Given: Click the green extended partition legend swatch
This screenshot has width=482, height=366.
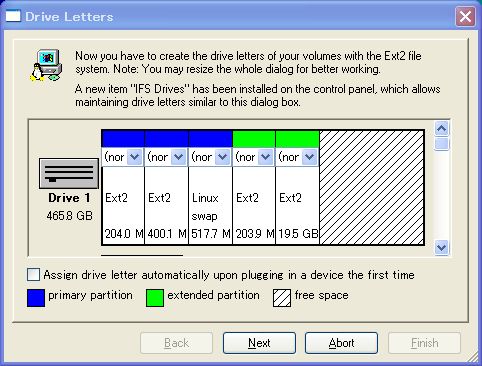Looking at the screenshot, I should click(155, 298).
